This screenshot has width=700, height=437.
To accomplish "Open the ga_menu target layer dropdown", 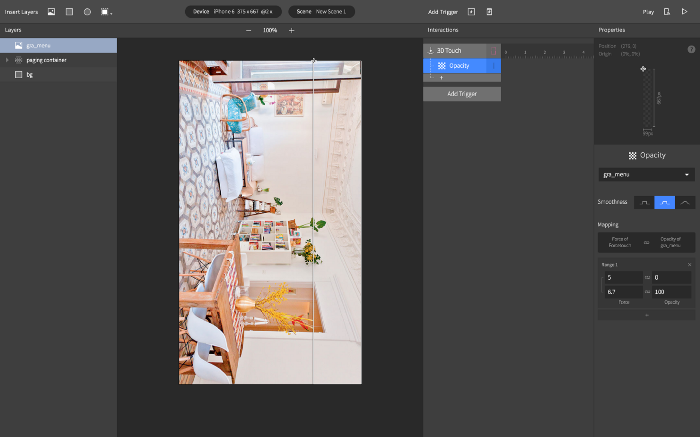I will click(646, 175).
